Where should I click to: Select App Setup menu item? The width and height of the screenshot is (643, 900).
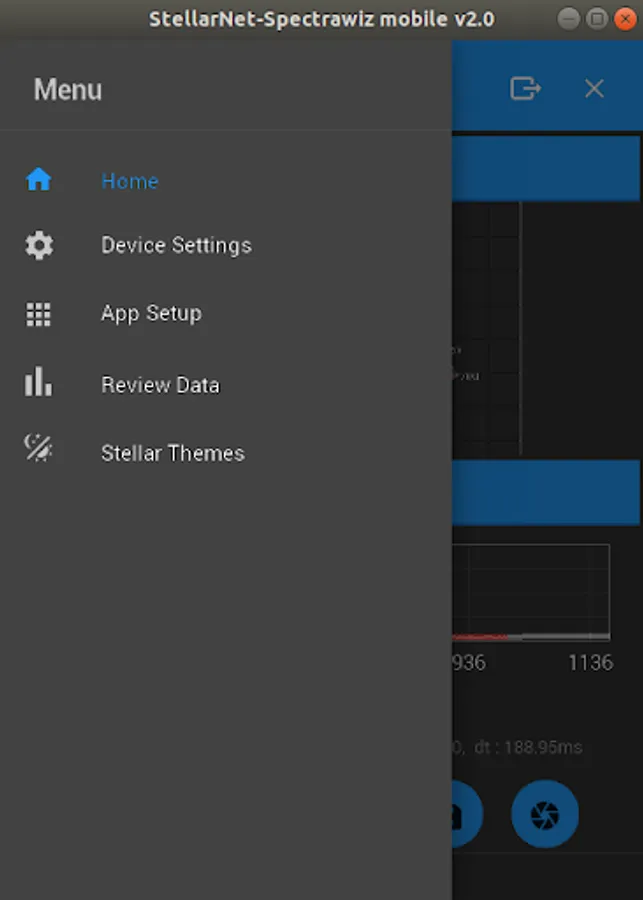click(226, 314)
